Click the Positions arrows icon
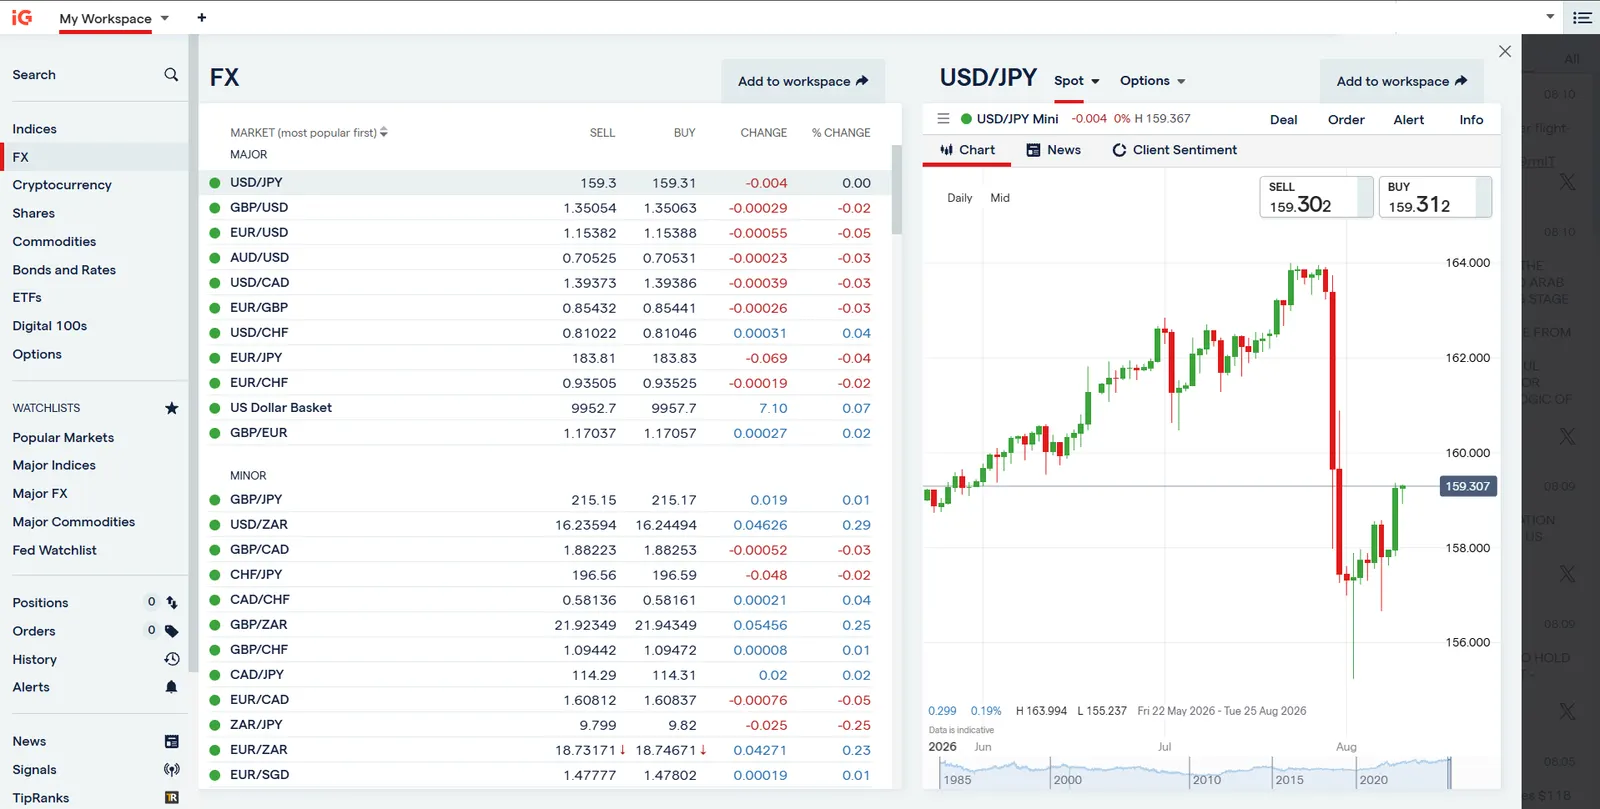Screen dimensions: 1600x809 tap(171, 603)
